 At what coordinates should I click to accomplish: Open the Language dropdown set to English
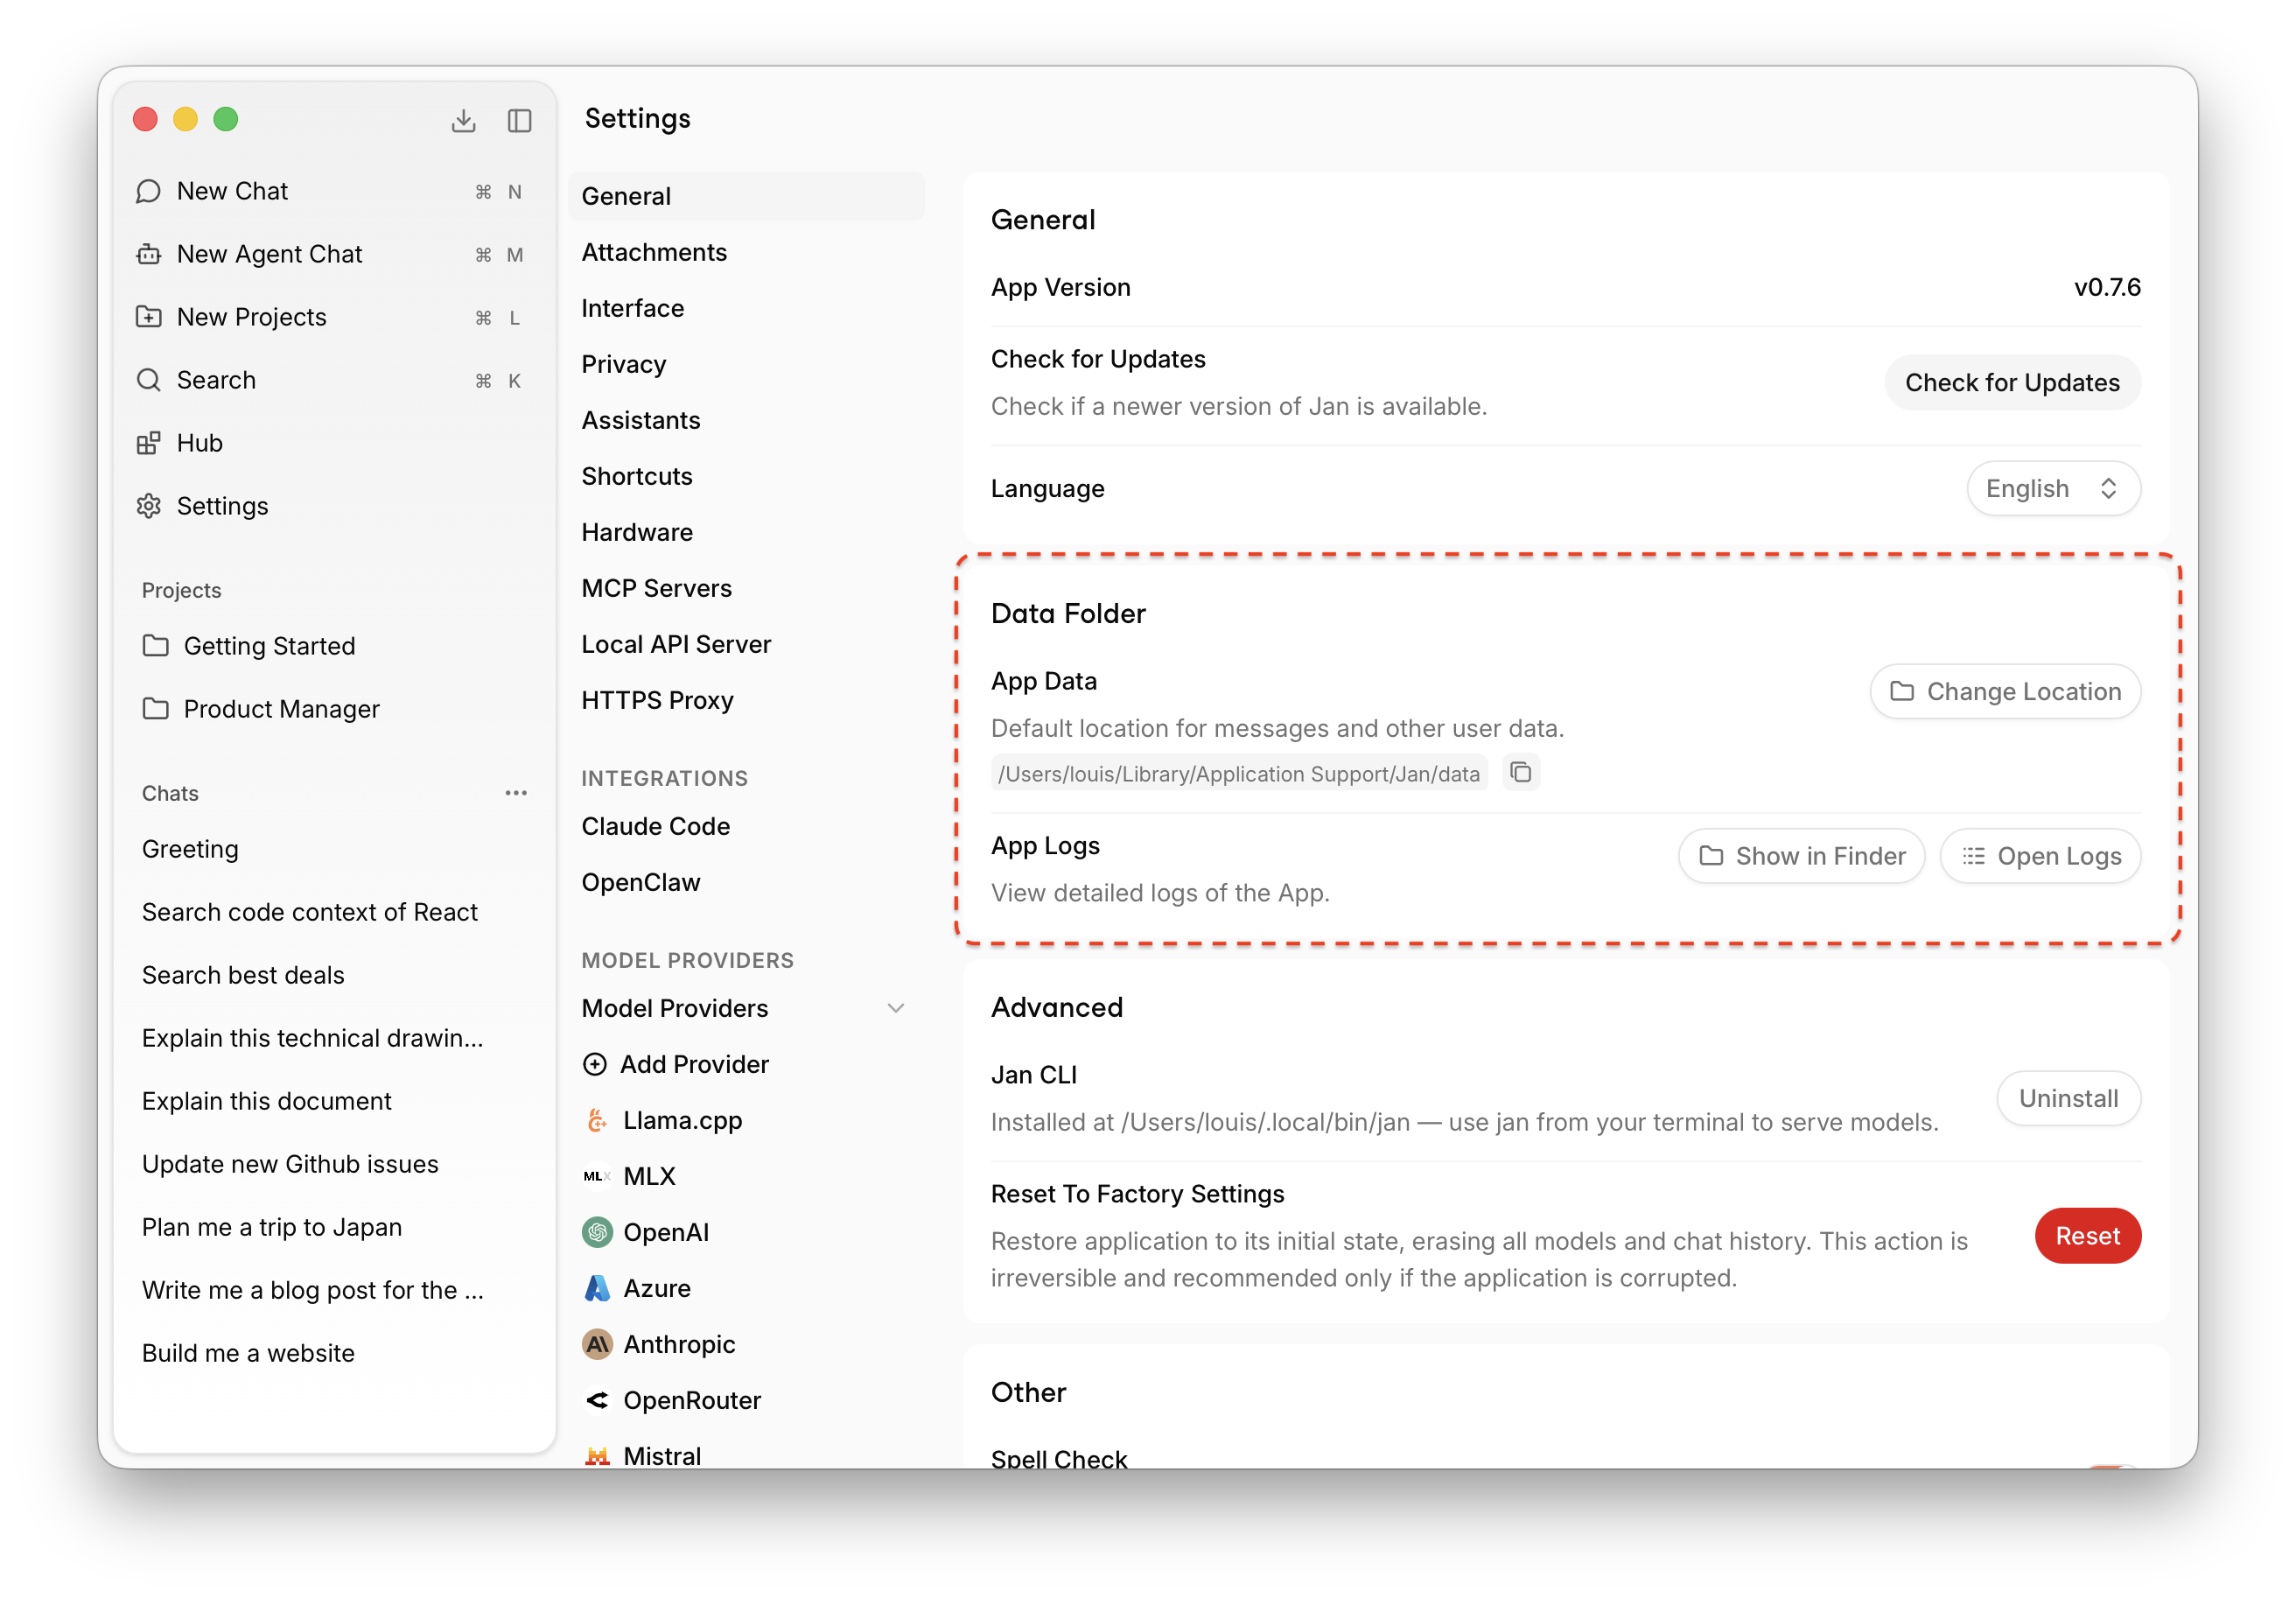tap(2053, 488)
